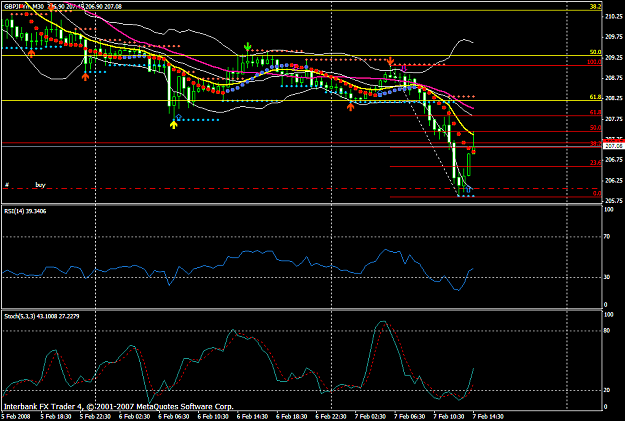Click the 7 Feb 10:30 time label
This screenshot has width=625, height=421.
tap(449, 416)
